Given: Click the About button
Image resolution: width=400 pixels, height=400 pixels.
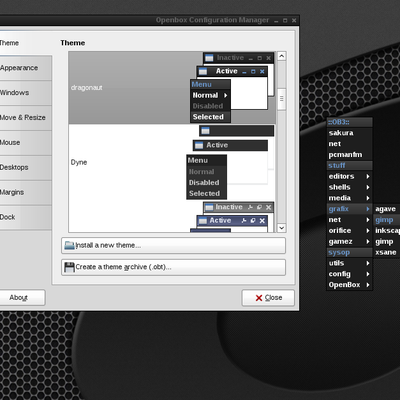Looking at the screenshot, I should pos(22,297).
